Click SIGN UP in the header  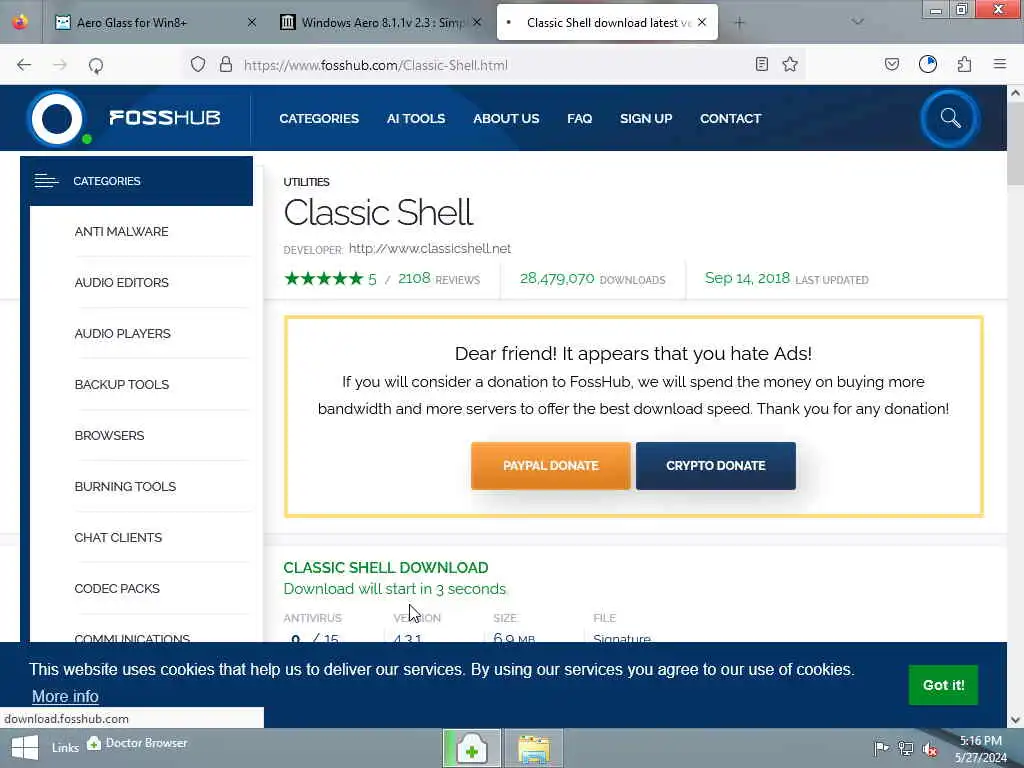tap(646, 118)
